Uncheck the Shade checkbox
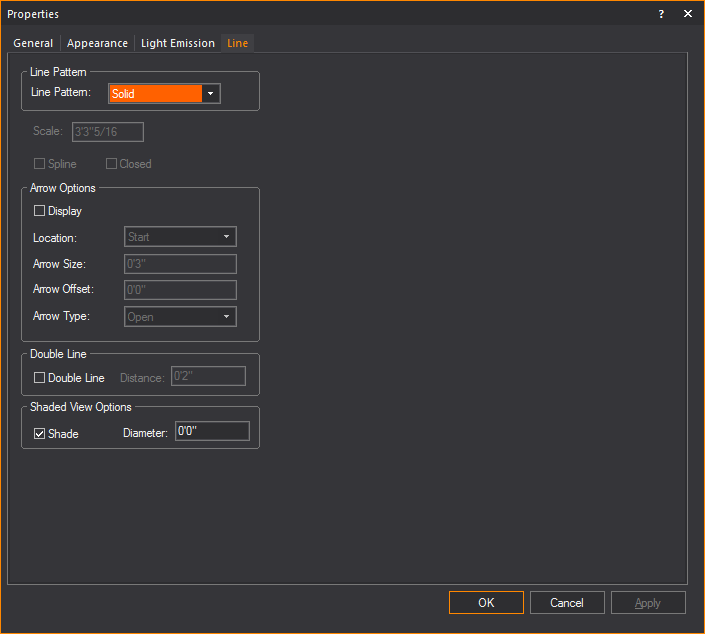705x634 pixels. click(40, 434)
